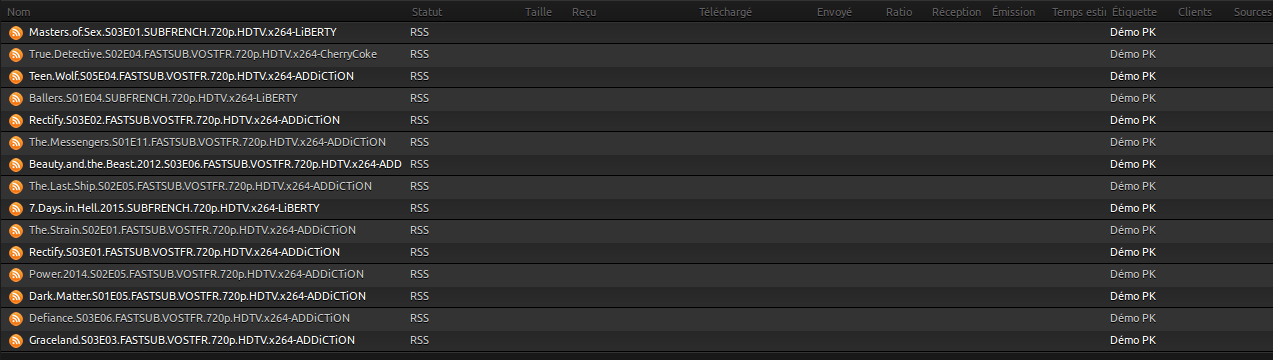Select the Power.2014.S02E05 list row
Screen dimensions: 1273x360
click(x=636, y=274)
